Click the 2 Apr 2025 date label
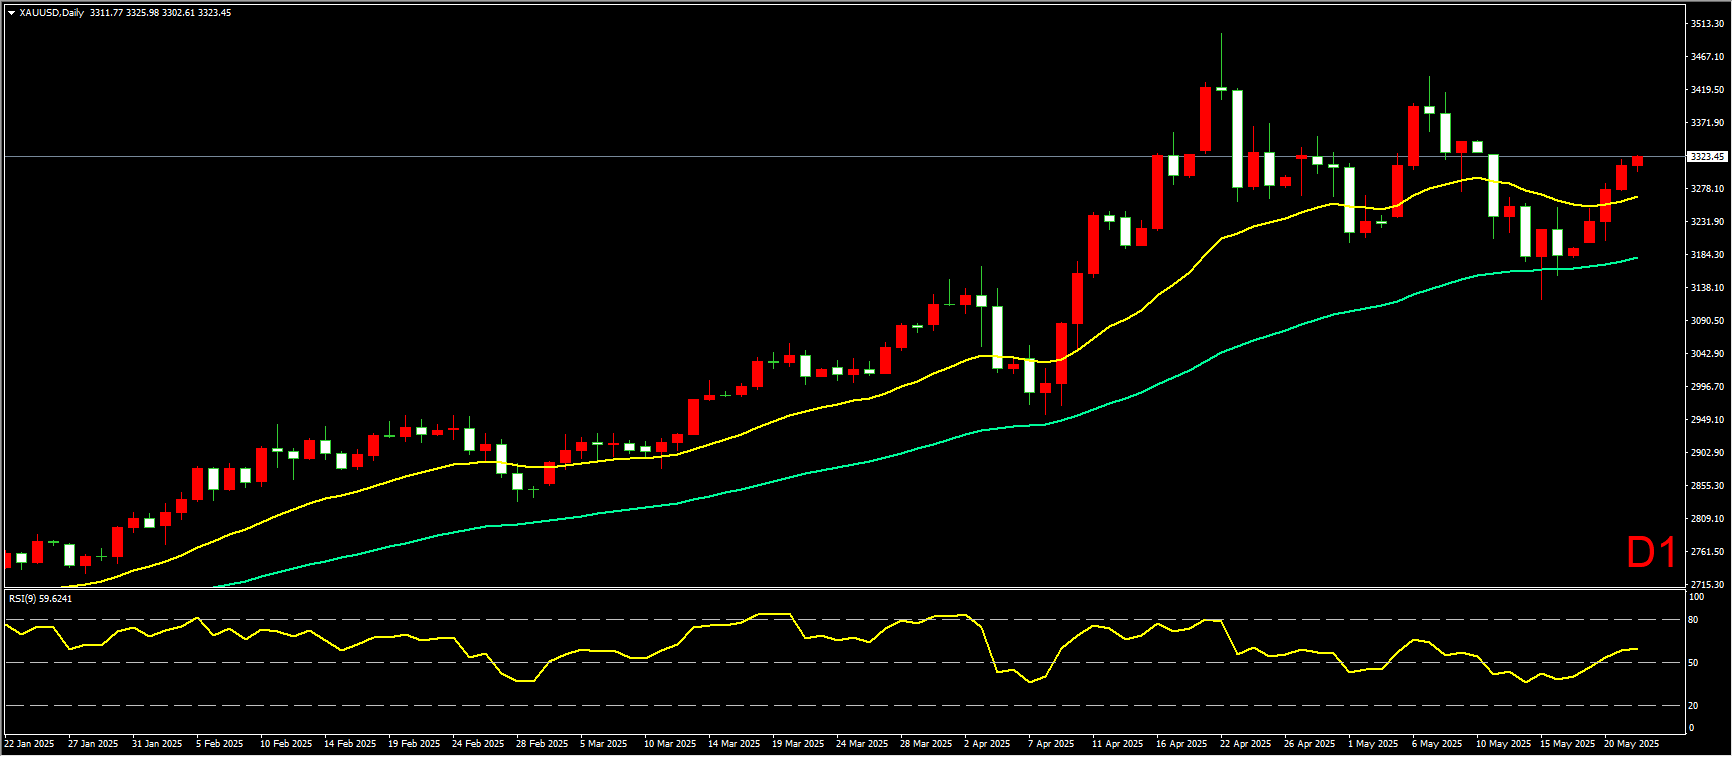 [x=987, y=744]
